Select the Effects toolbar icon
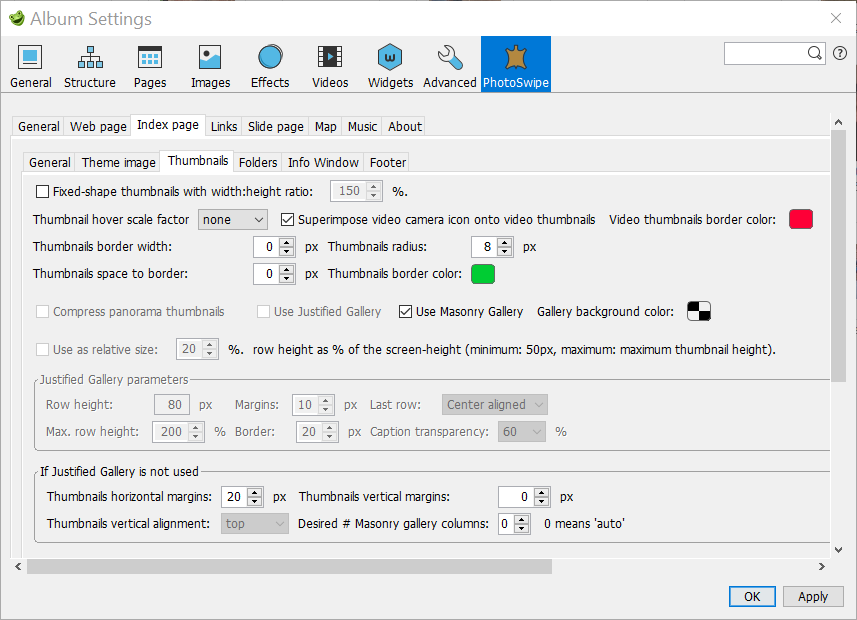 click(270, 65)
